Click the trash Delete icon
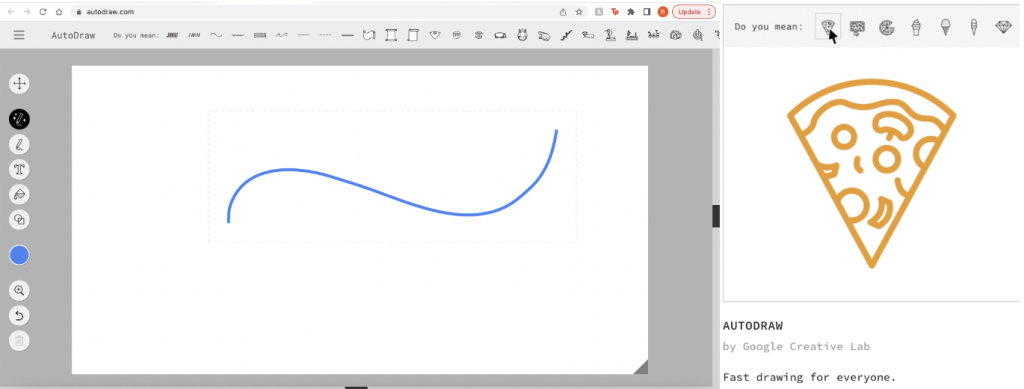 coord(20,341)
